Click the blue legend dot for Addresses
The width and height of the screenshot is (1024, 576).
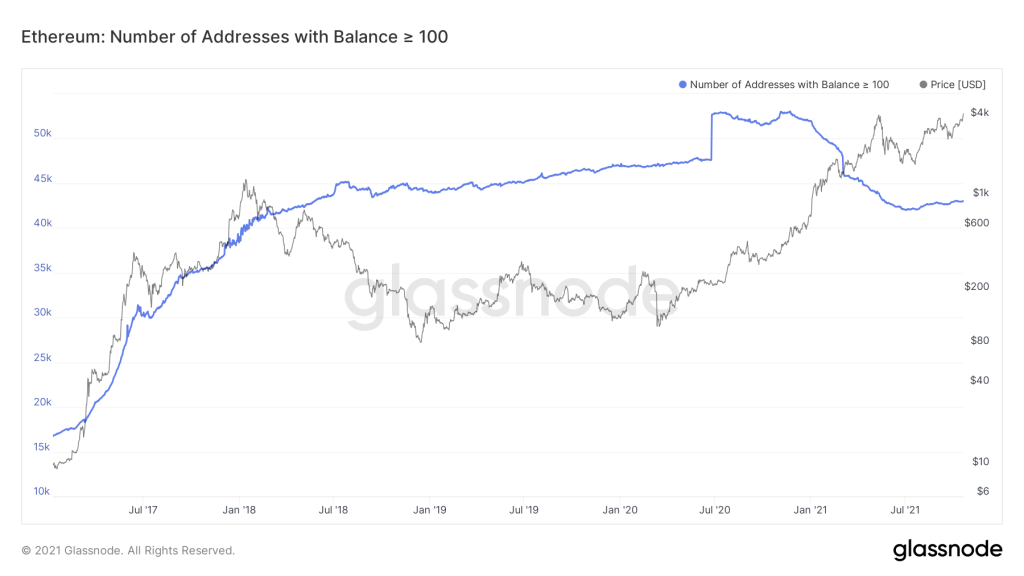coord(683,85)
